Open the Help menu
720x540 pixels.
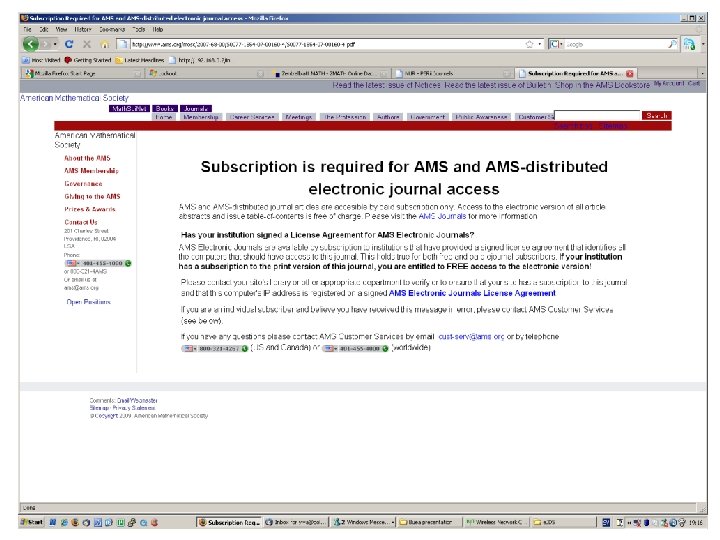click(158, 29)
